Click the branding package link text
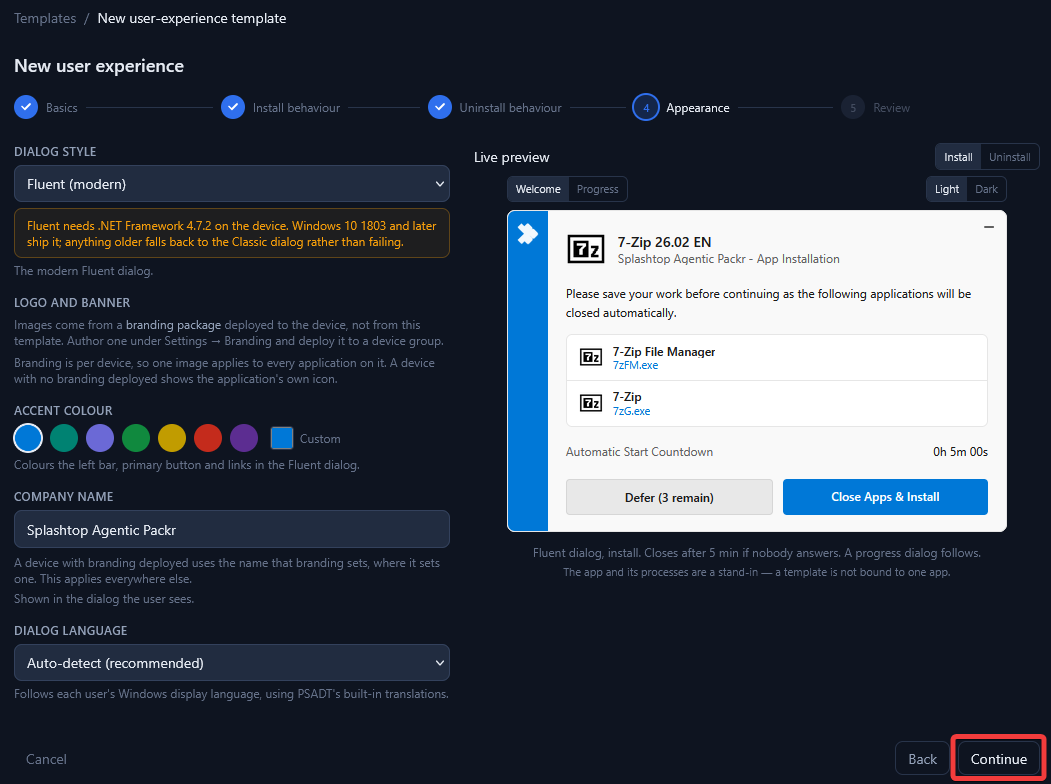This screenshot has width=1051, height=784. pos(174,325)
